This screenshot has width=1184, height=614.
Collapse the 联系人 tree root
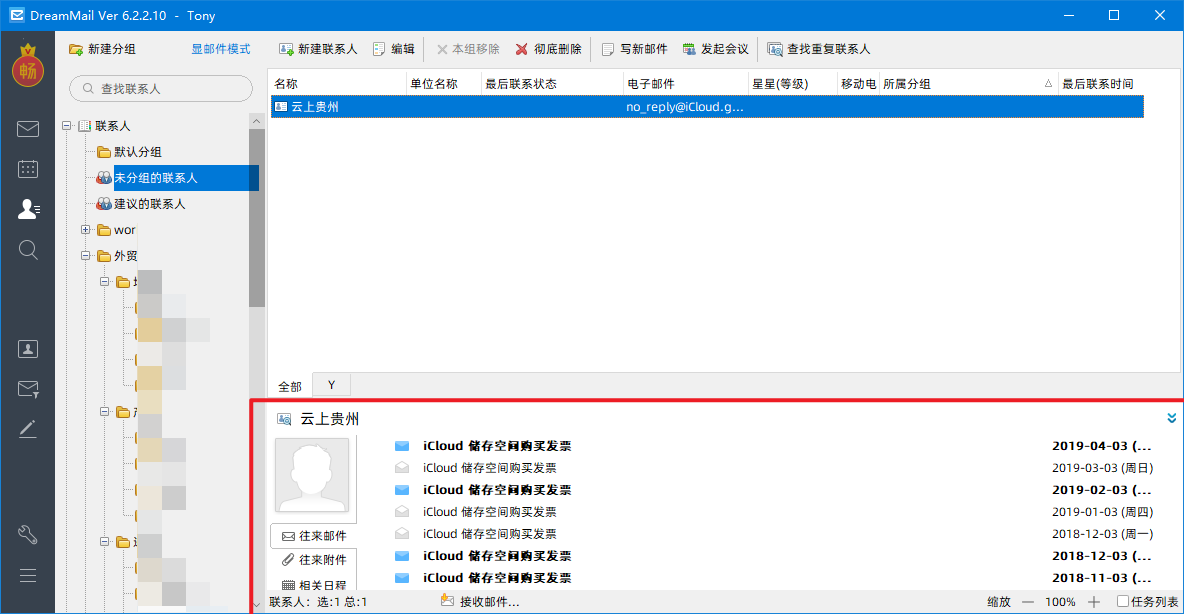(x=66, y=125)
